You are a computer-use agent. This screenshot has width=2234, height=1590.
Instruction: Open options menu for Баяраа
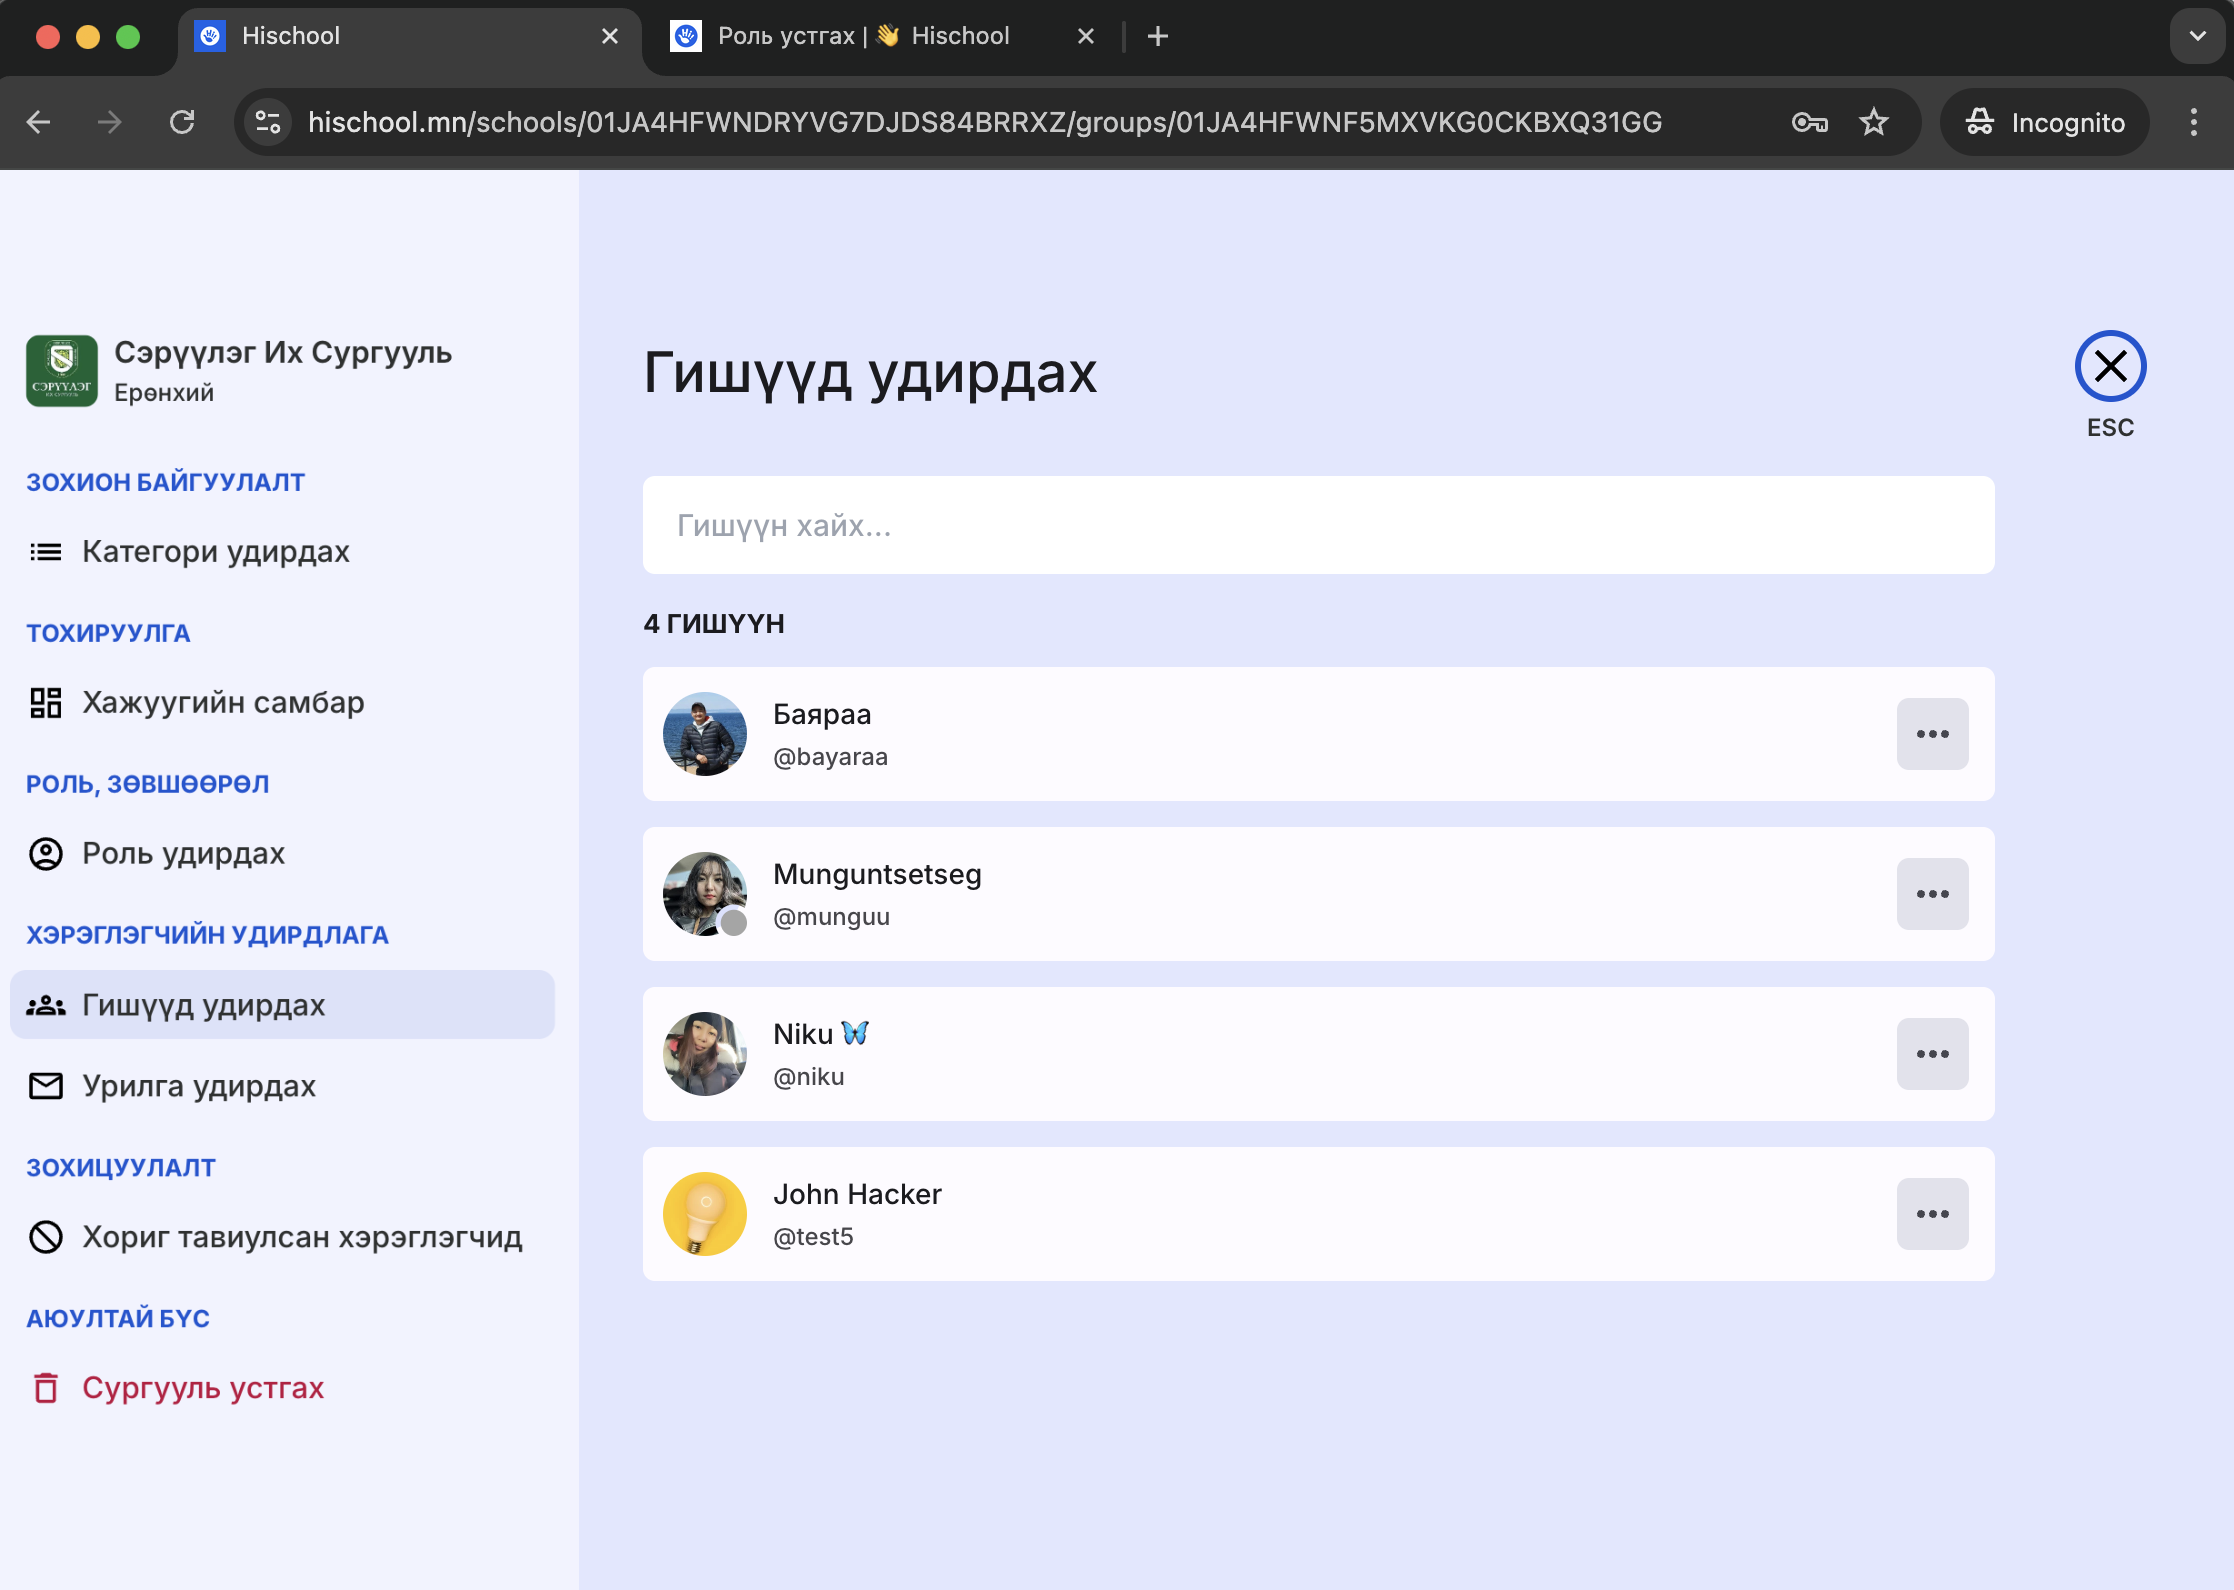[x=1932, y=734]
